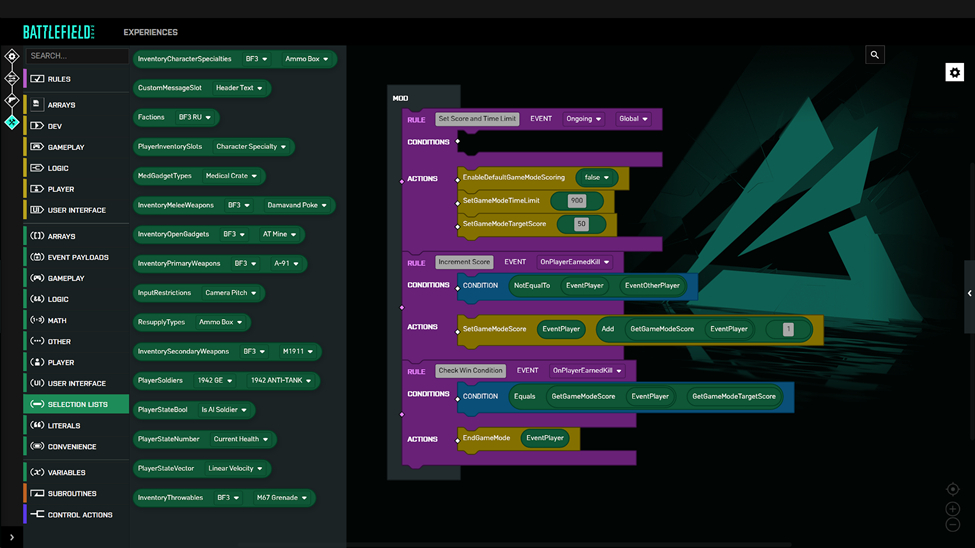The height and width of the screenshot is (548, 975).
Task: Click the Control Actions category
Action: (80, 515)
